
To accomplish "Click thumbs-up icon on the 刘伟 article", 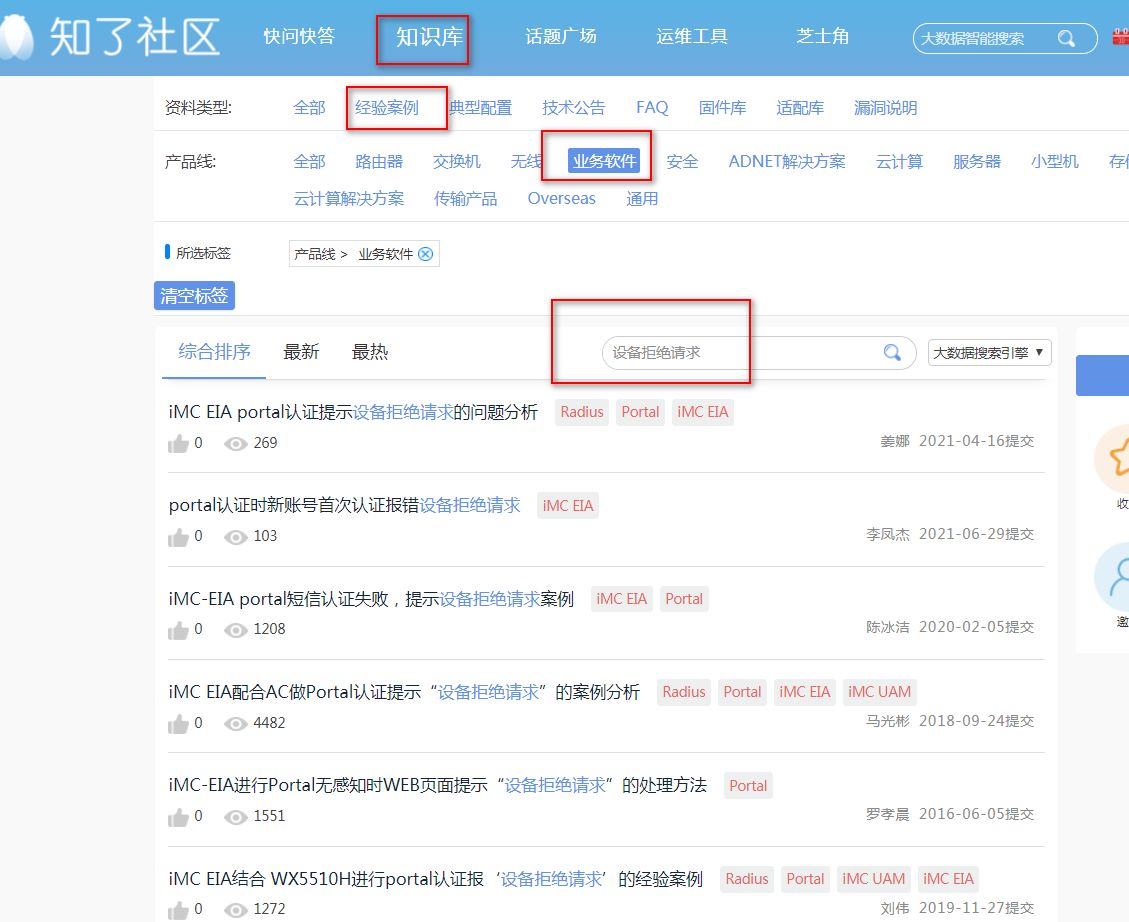I will pos(178,910).
